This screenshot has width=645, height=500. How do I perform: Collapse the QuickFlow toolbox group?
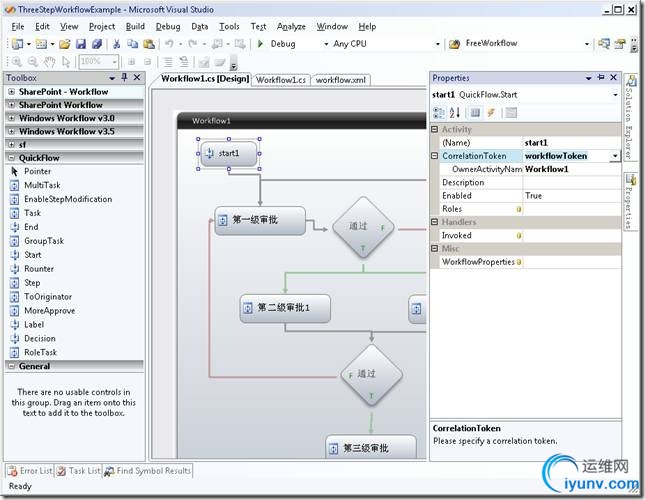pyautogui.click(x=12, y=158)
